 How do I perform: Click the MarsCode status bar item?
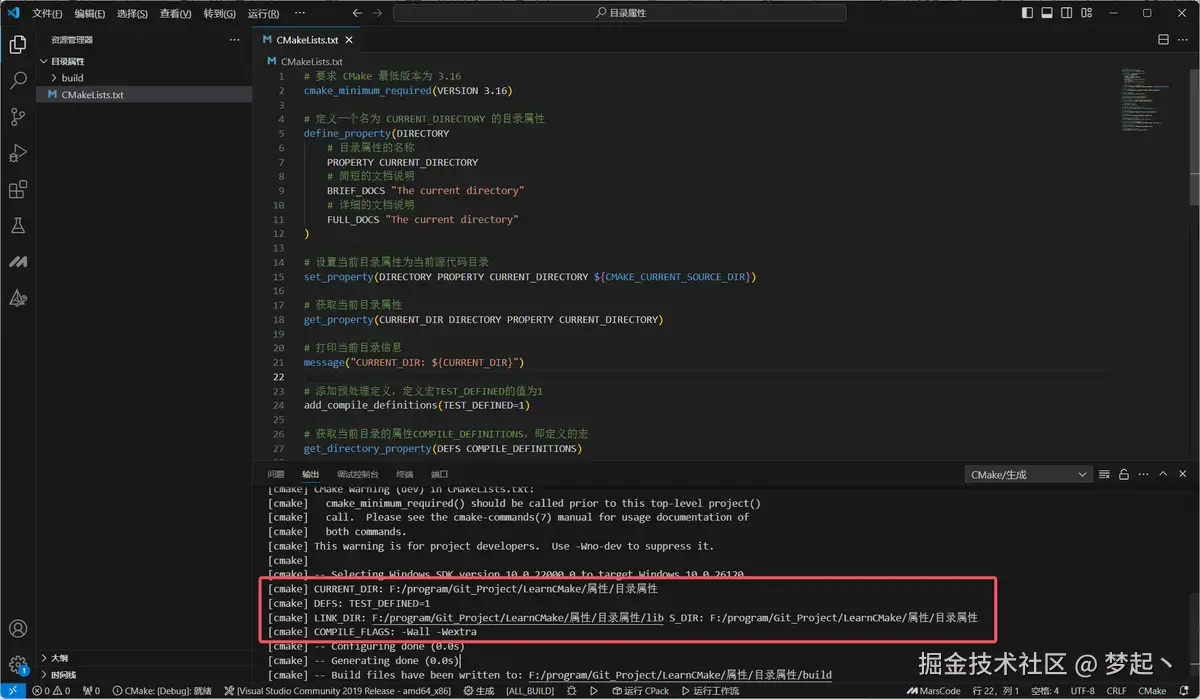click(x=933, y=691)
